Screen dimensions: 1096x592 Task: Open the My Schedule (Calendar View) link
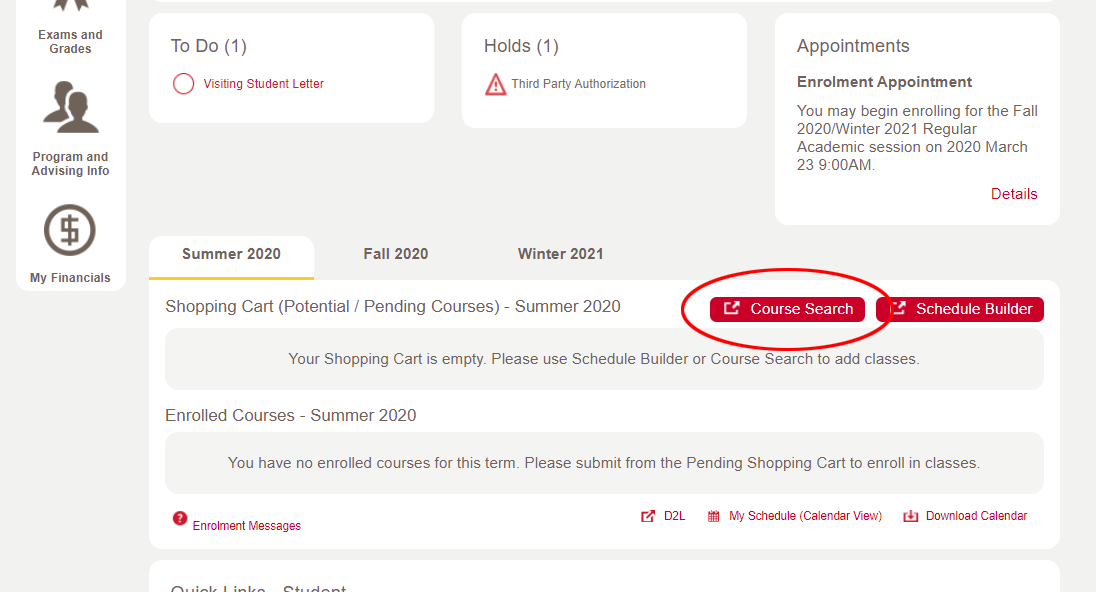click(x=805, y=516)
